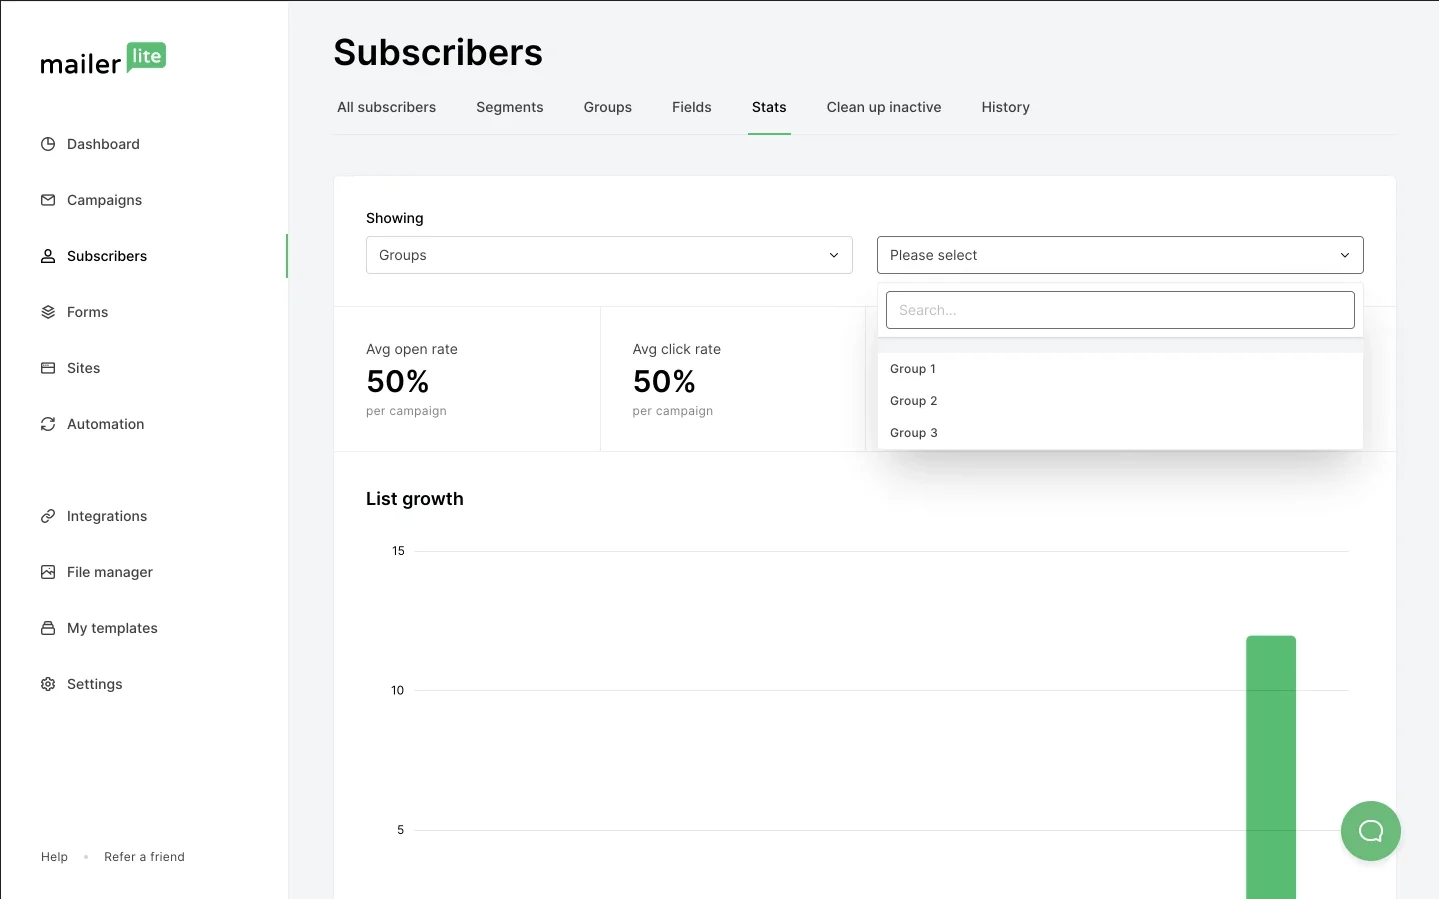Open Forms from the sidebar

87,312
